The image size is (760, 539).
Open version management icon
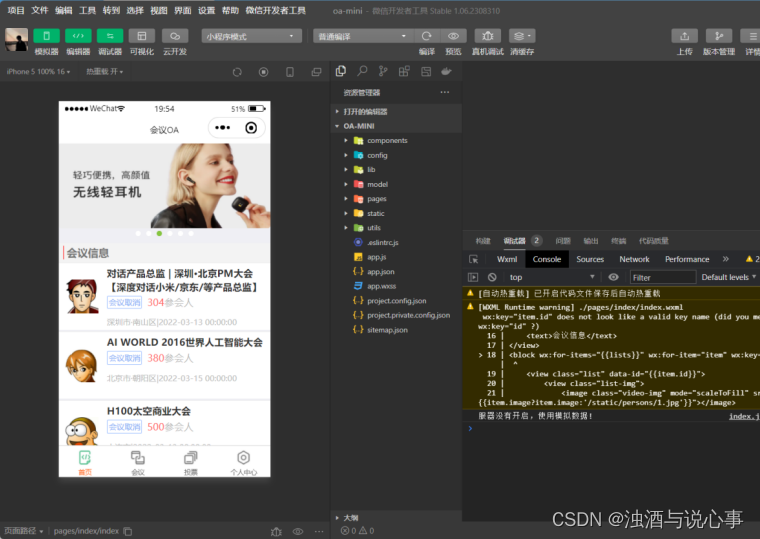click(719, 36)
